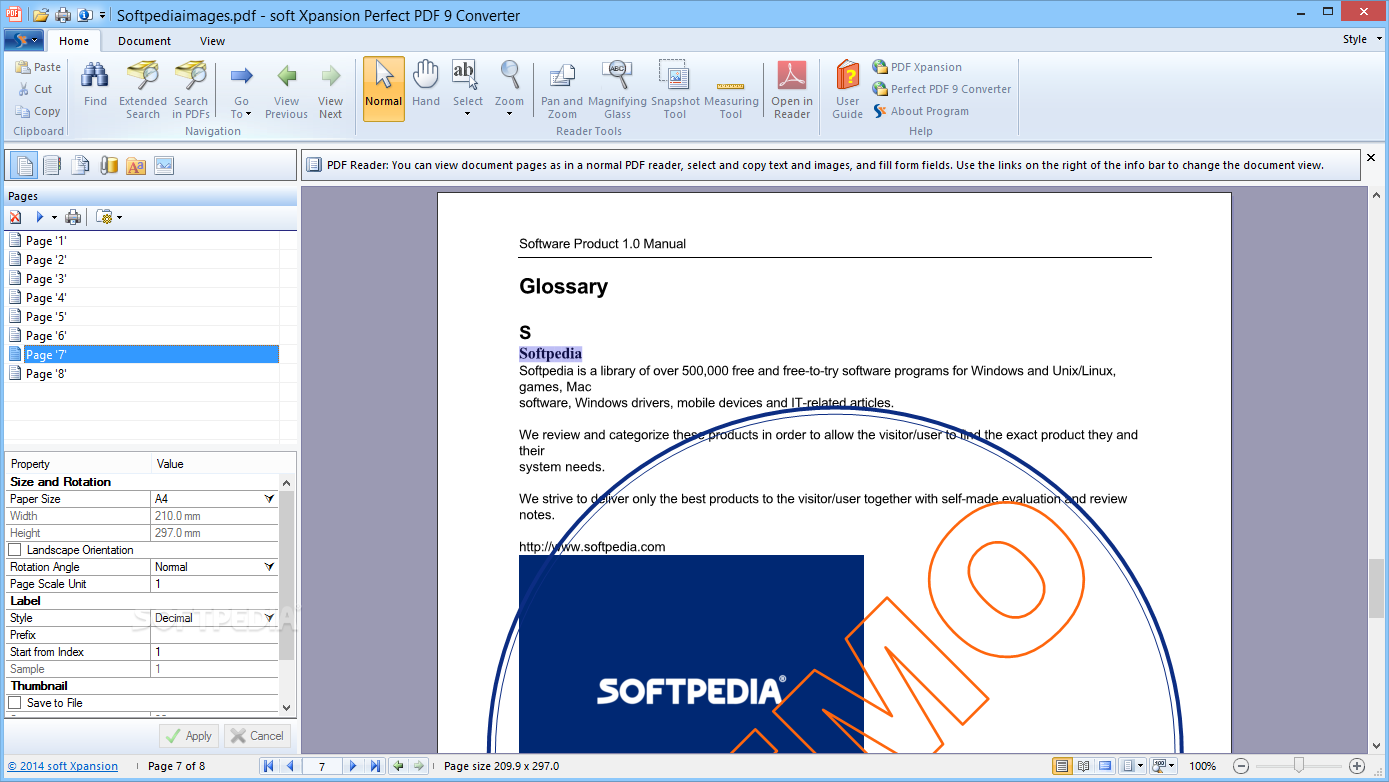Click the document vertical scrollbar

(1376, 588)
